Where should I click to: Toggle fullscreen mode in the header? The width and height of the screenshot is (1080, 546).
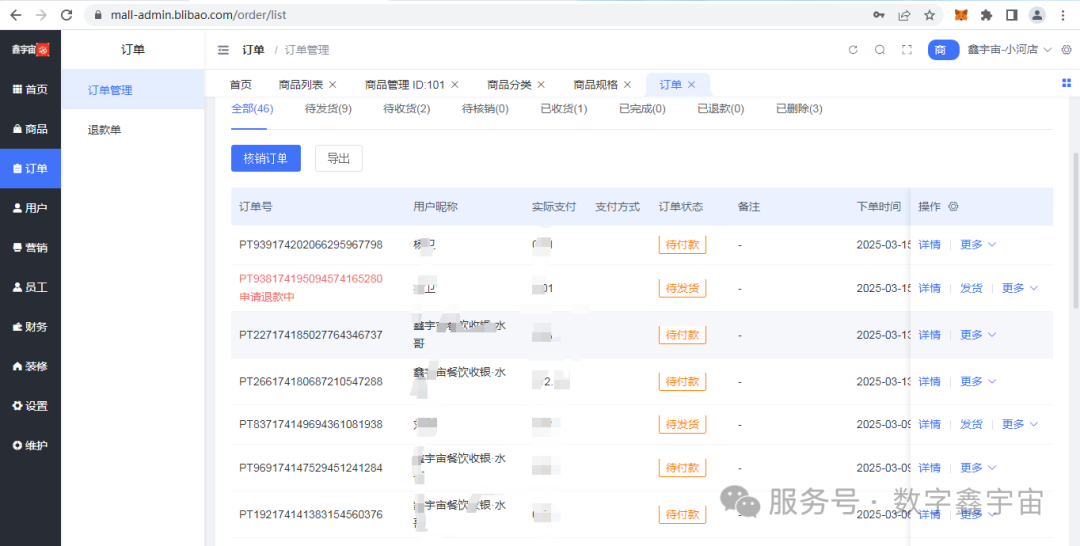click(907, 50)
